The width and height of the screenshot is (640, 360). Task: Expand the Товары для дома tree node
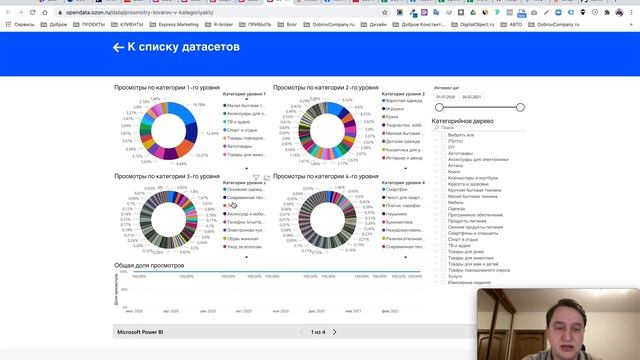[x=436, y=252]
